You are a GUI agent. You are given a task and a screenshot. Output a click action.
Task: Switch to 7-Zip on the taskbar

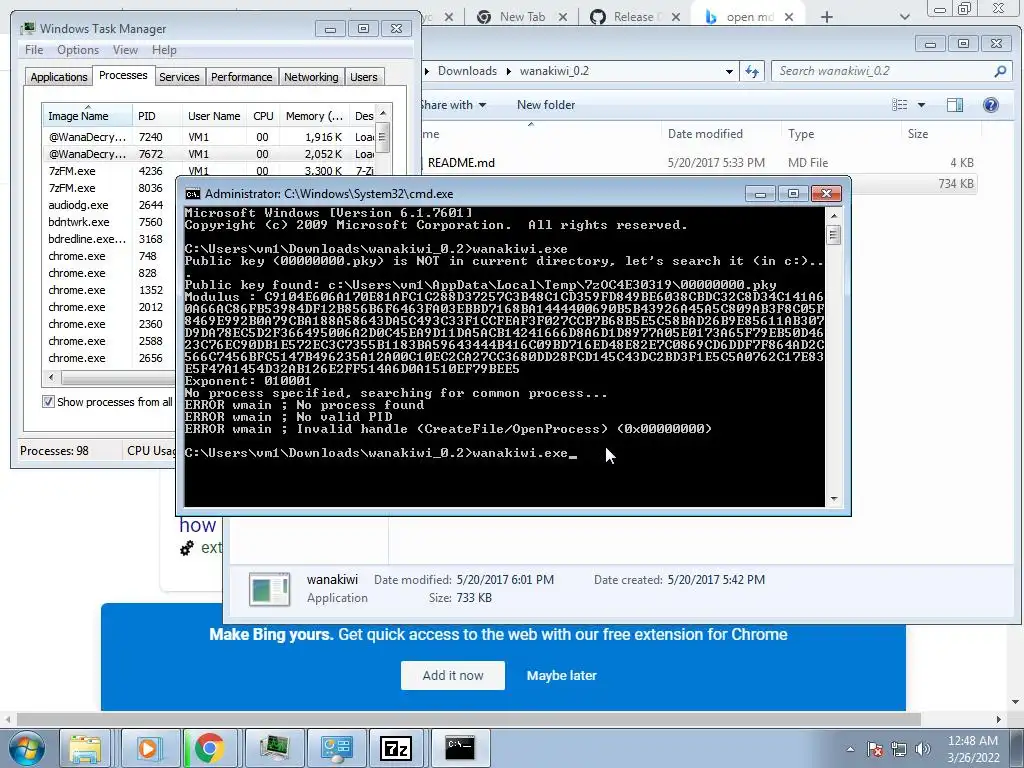click(x=396, y=748)
